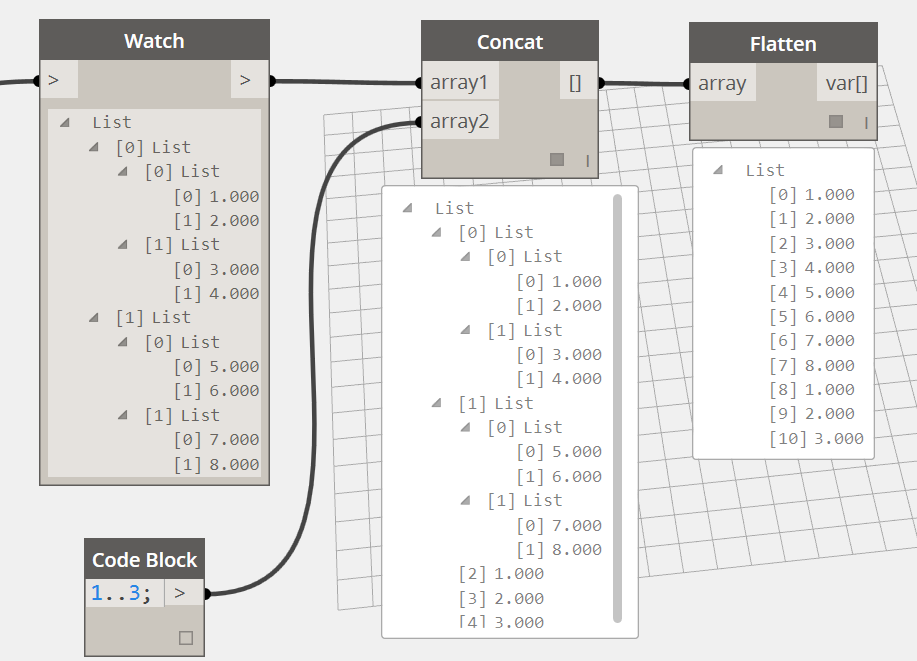Select the var[] output port of Flatten
The image size is (917, 661).
pos(845,84)
